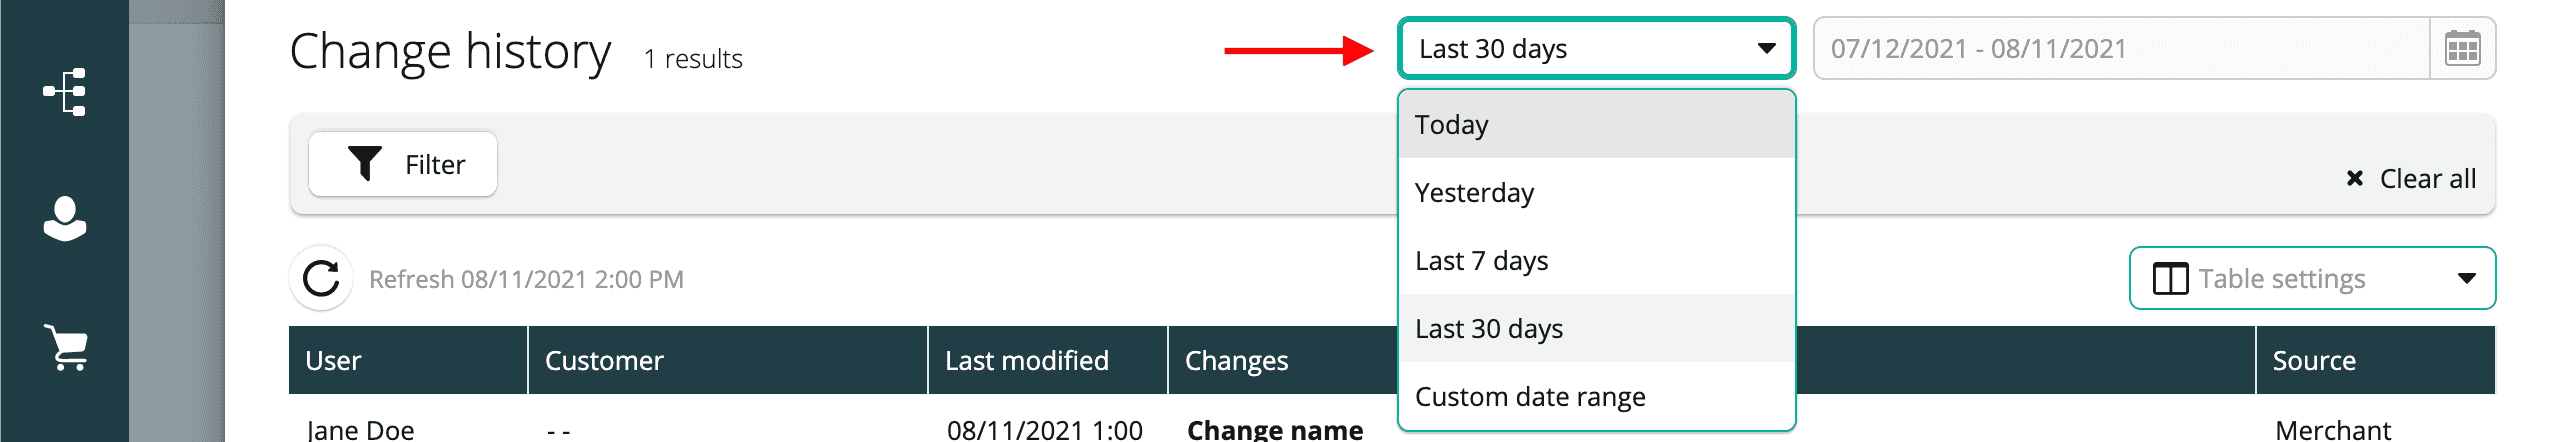The height and width of the screenshot is (442, 2561).
Task: Select Today from the date dropdown
Action: coord(1452,124)
